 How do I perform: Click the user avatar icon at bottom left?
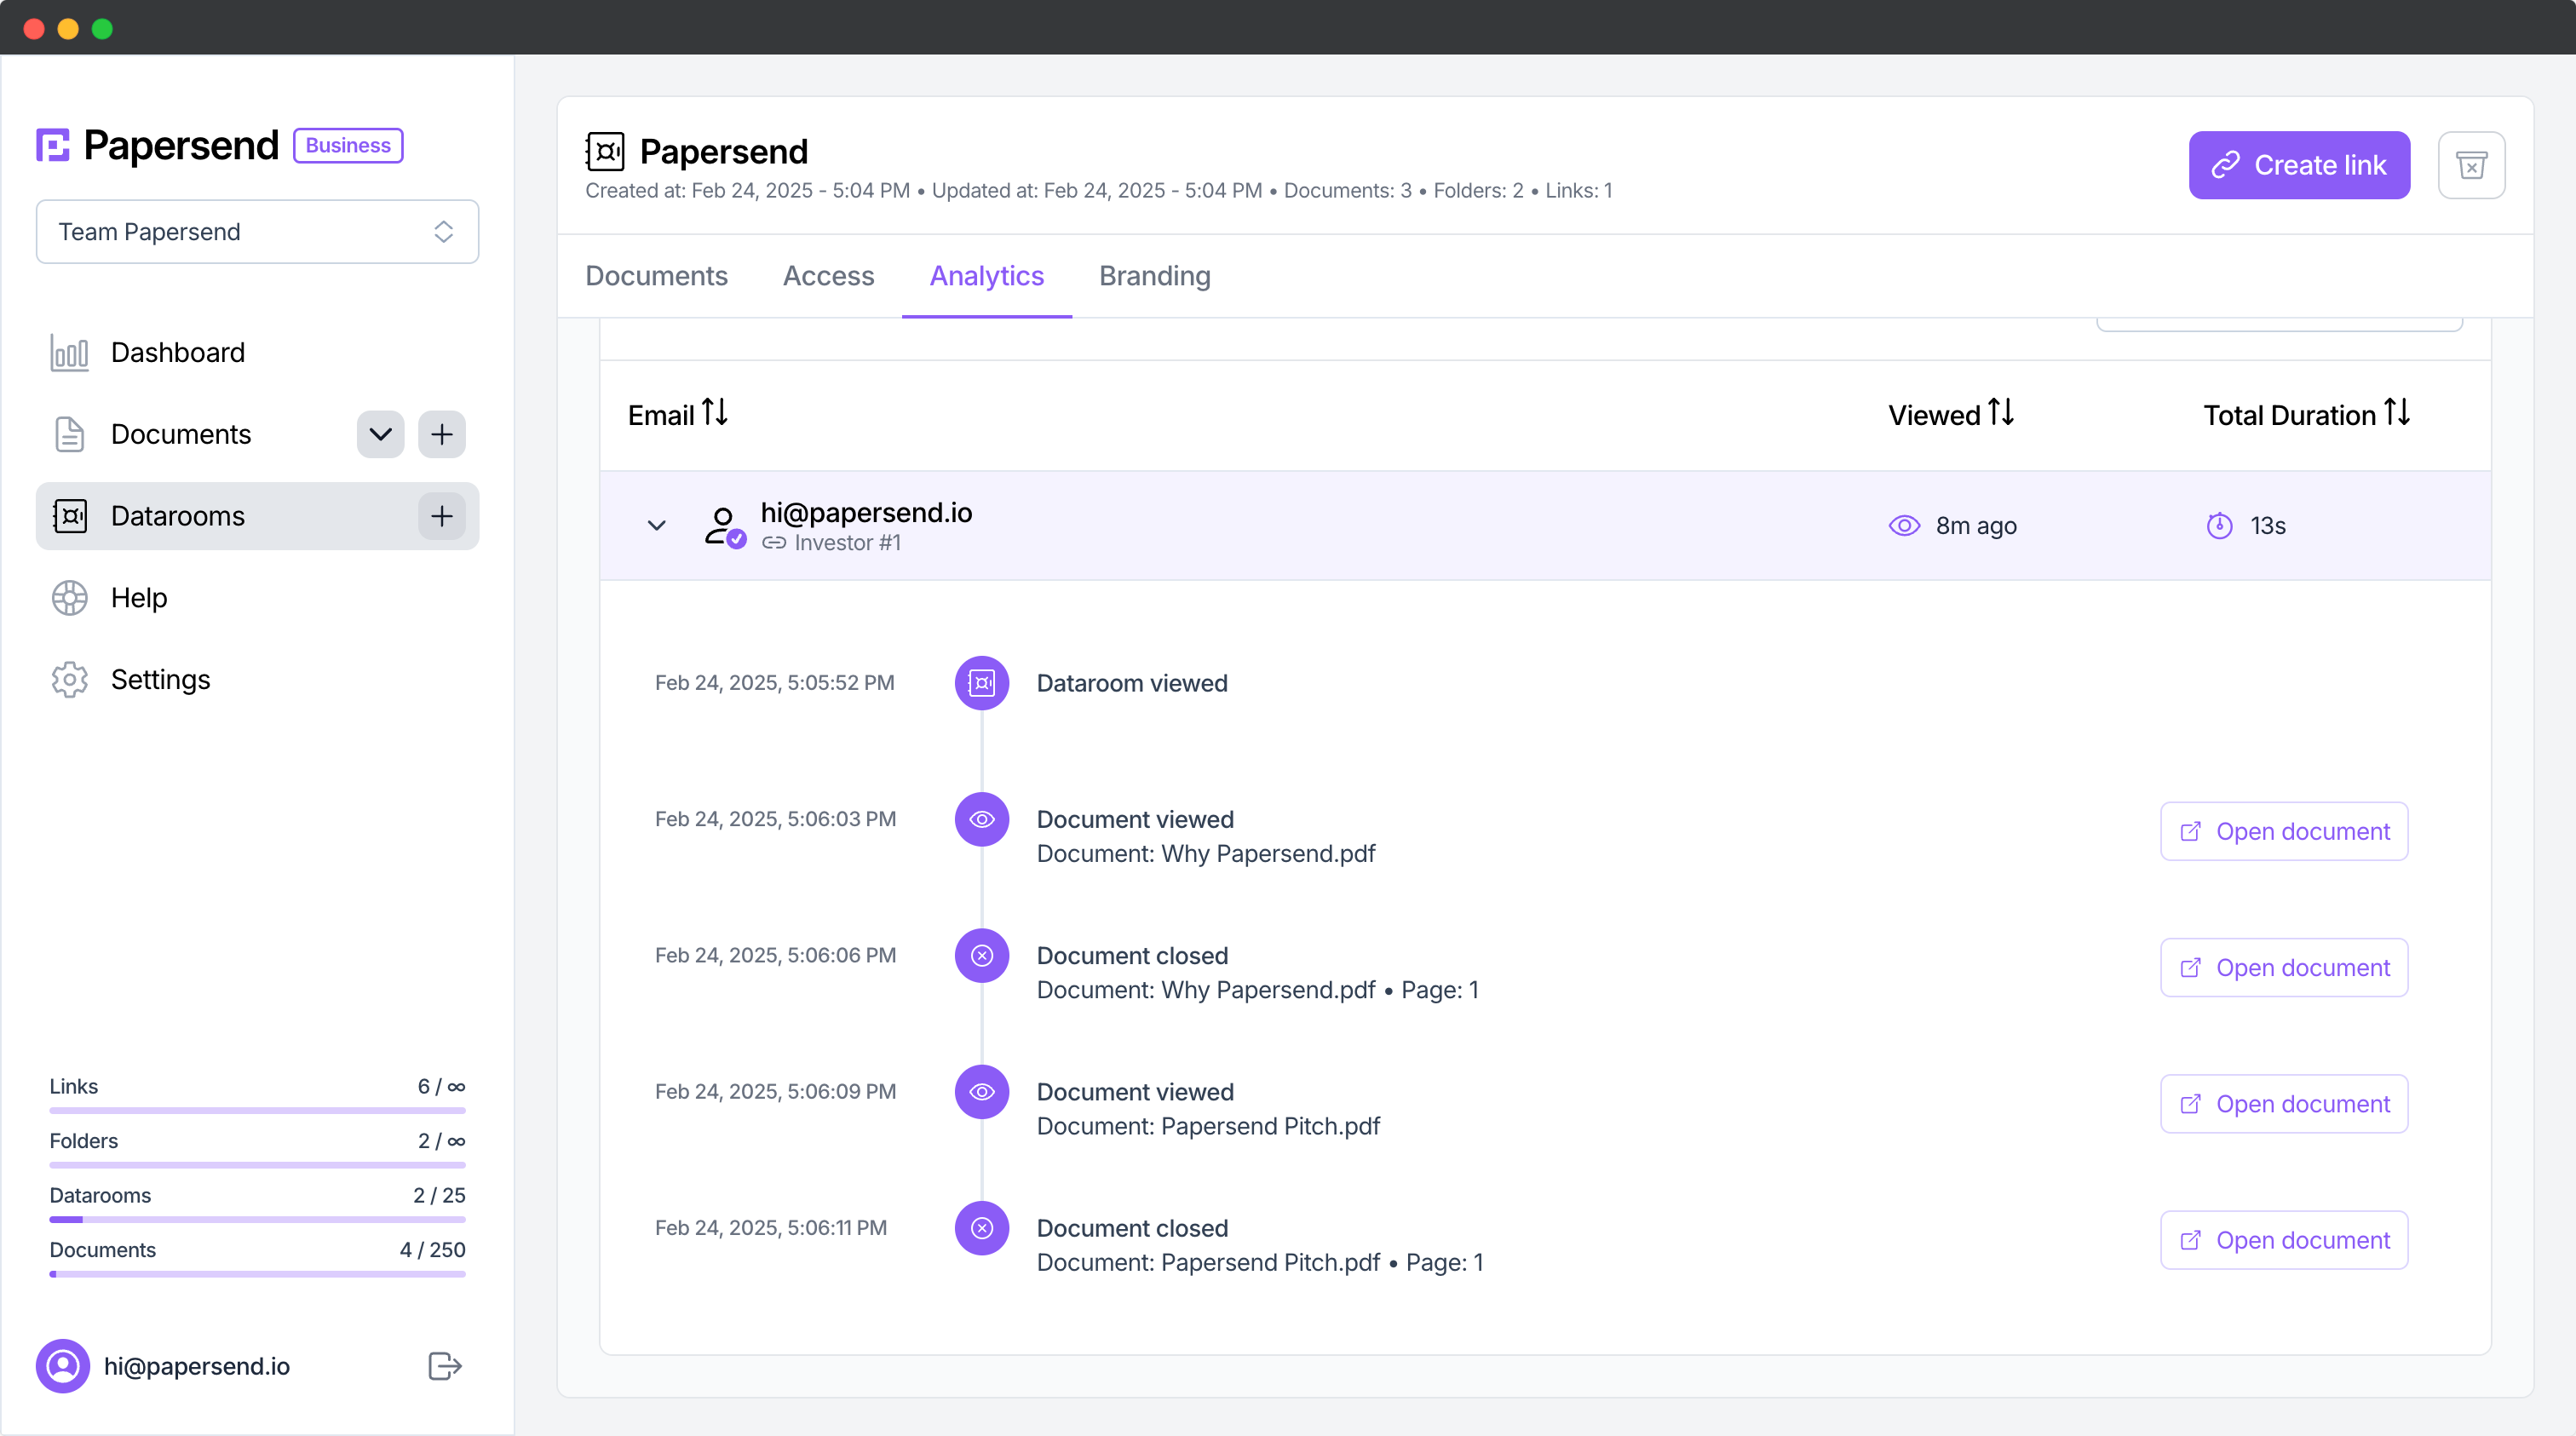point(63,1366)
